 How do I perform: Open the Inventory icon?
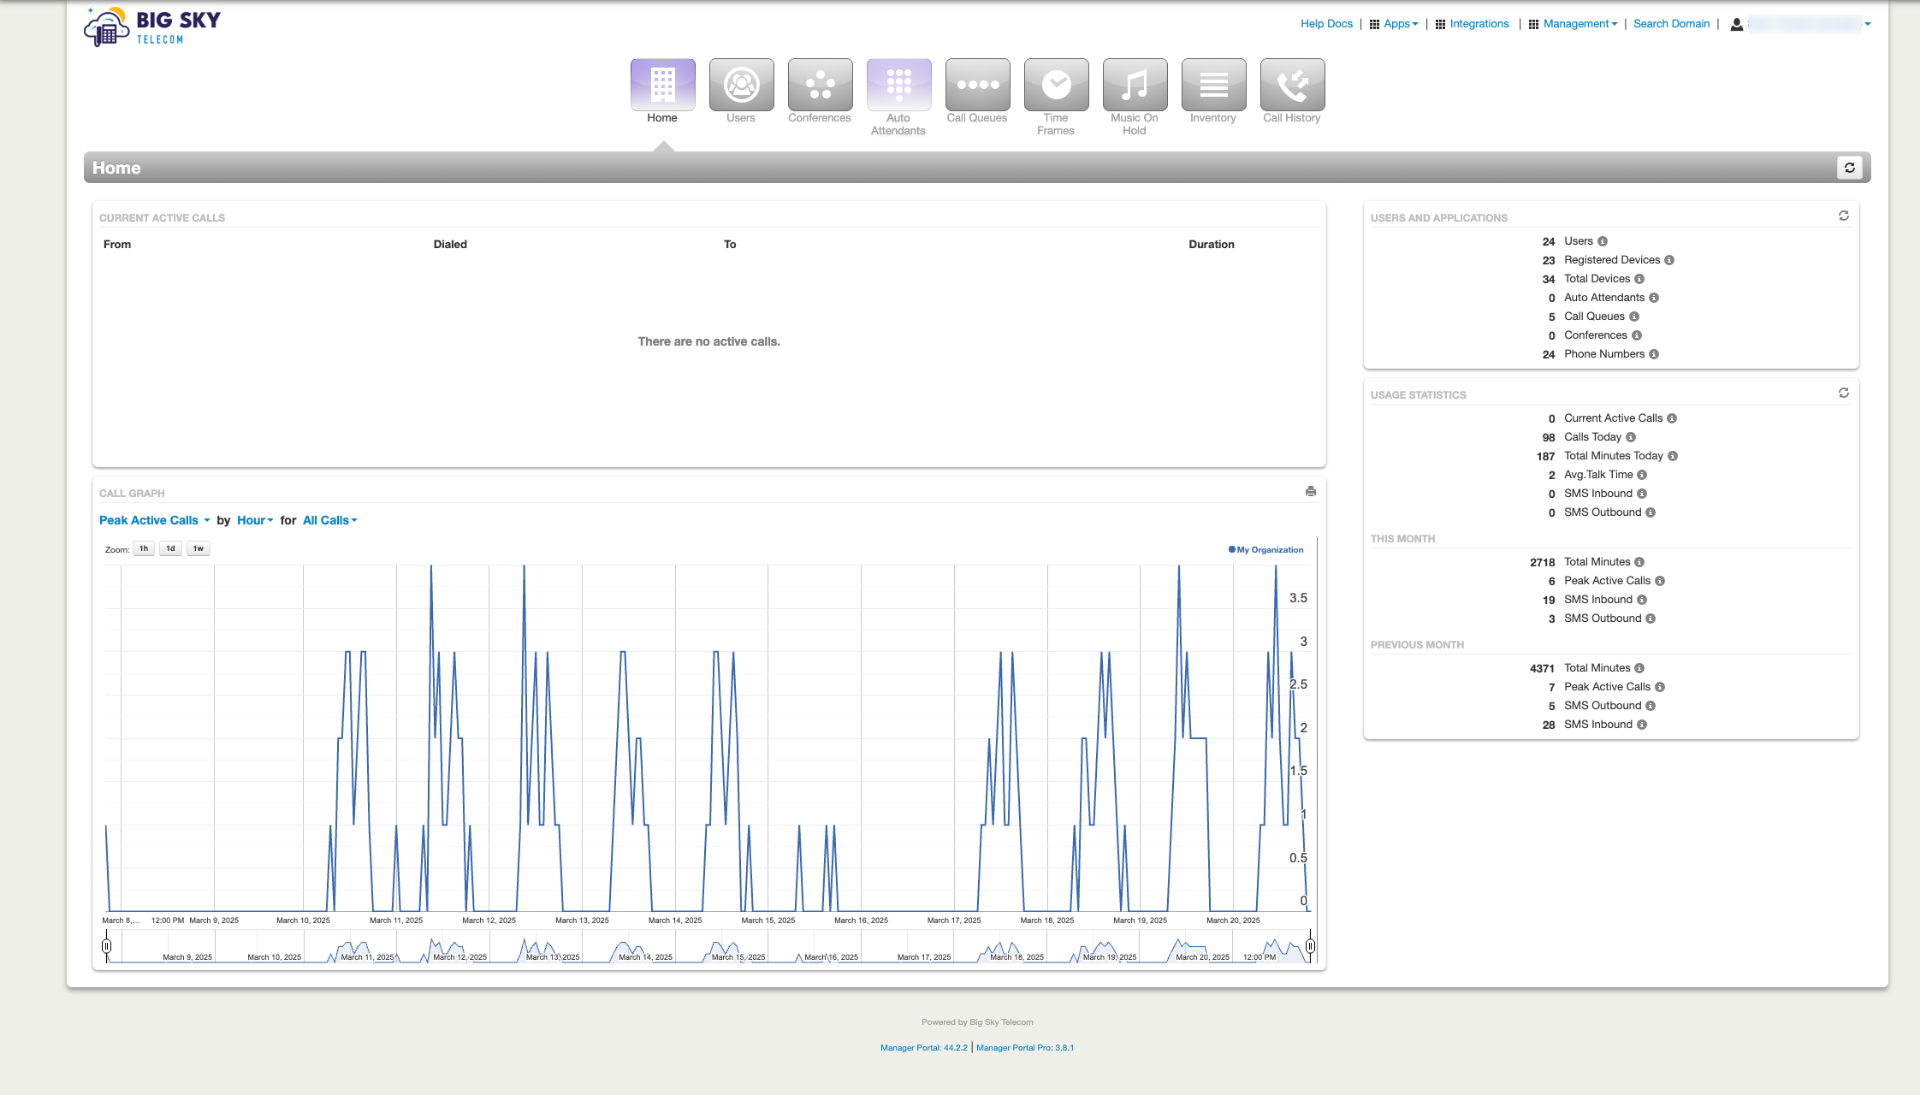pos(1213,85)
